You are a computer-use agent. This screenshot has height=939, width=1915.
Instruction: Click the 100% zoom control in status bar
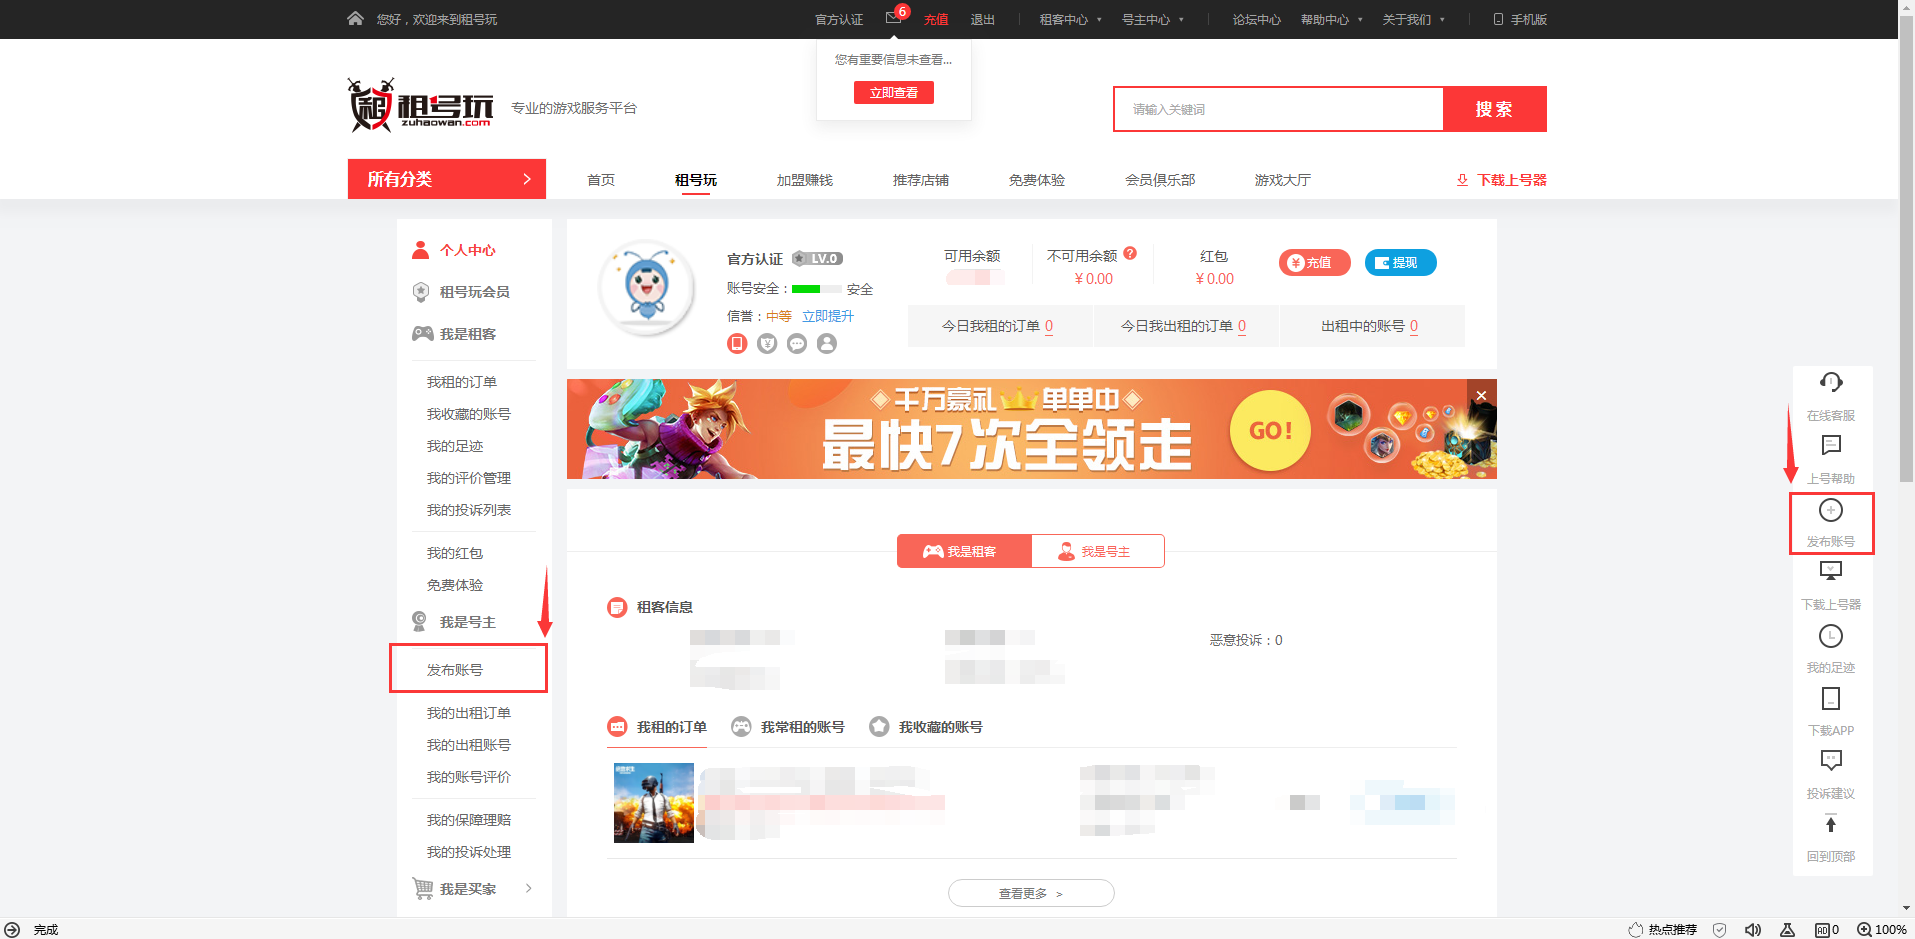click(1882, 929)
